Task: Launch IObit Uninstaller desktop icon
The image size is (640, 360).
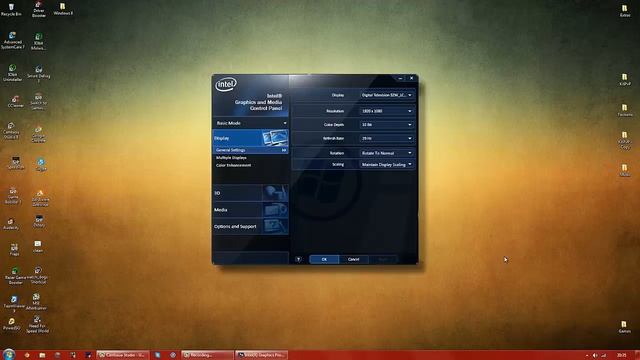Action: (x=12, y=73)
